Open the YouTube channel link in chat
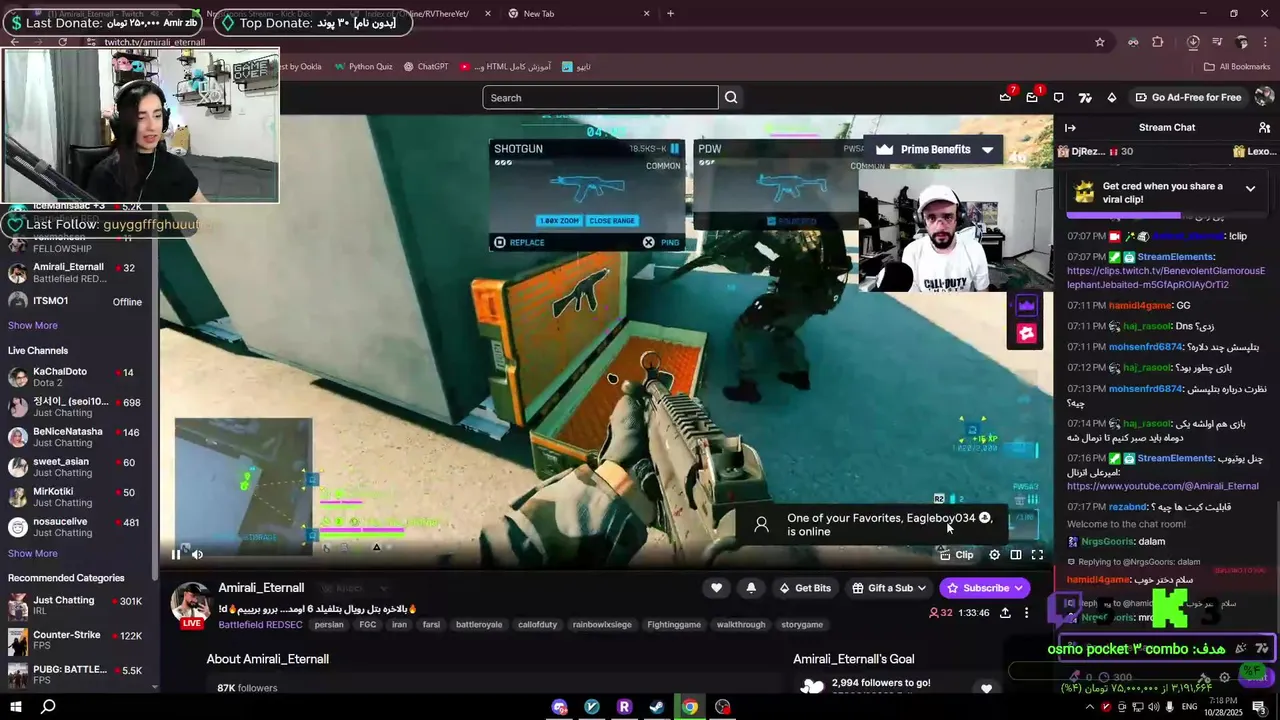 coord(1163,486)
